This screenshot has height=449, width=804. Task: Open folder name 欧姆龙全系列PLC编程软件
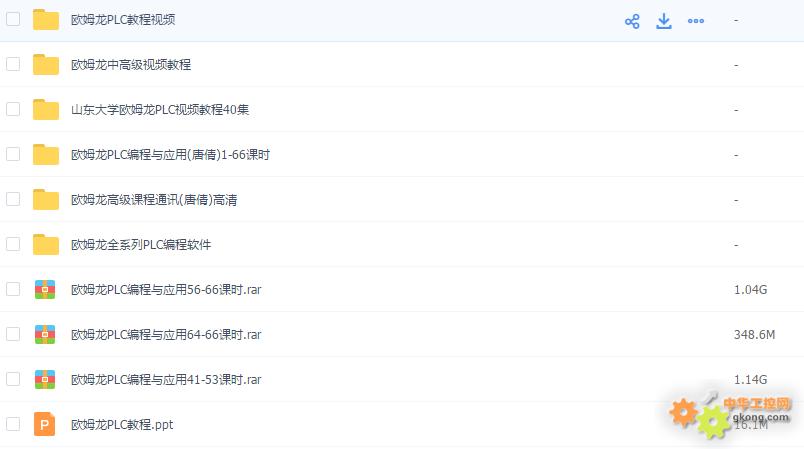(141, 244)
